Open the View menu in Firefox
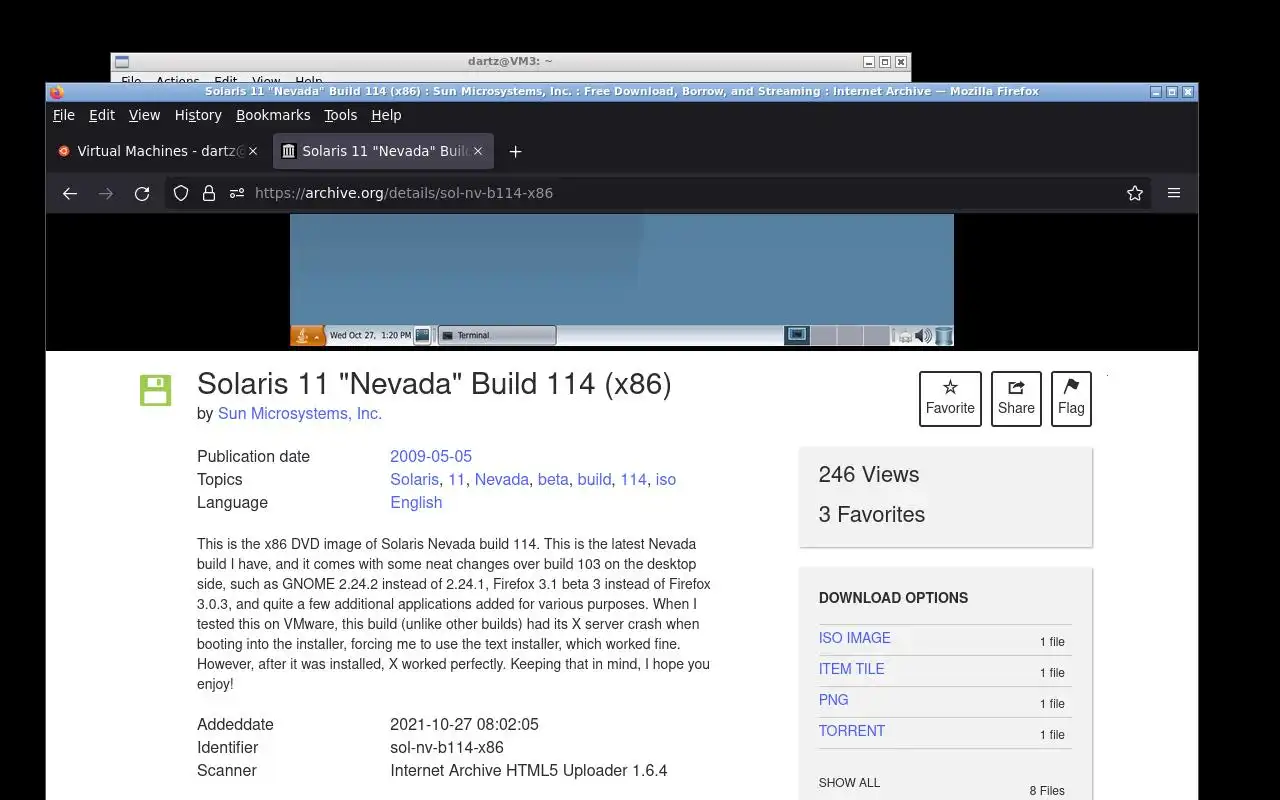Screen dimensions: 1280x800 [145, 115]
